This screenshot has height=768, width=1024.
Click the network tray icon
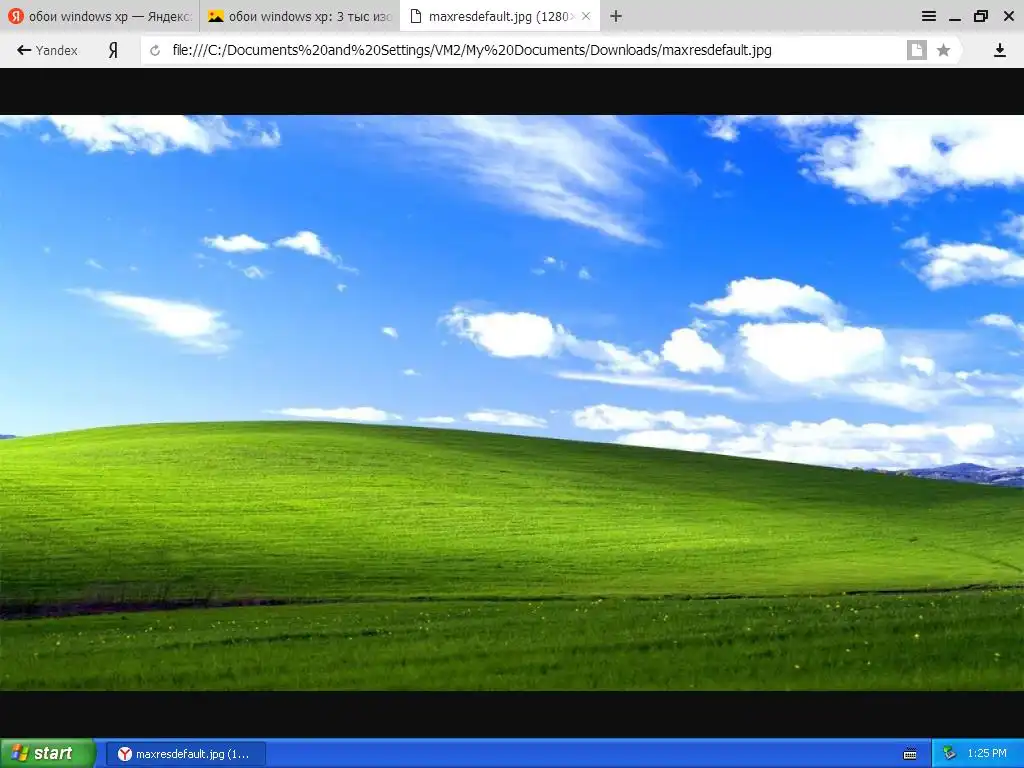(x=950, y=754)
